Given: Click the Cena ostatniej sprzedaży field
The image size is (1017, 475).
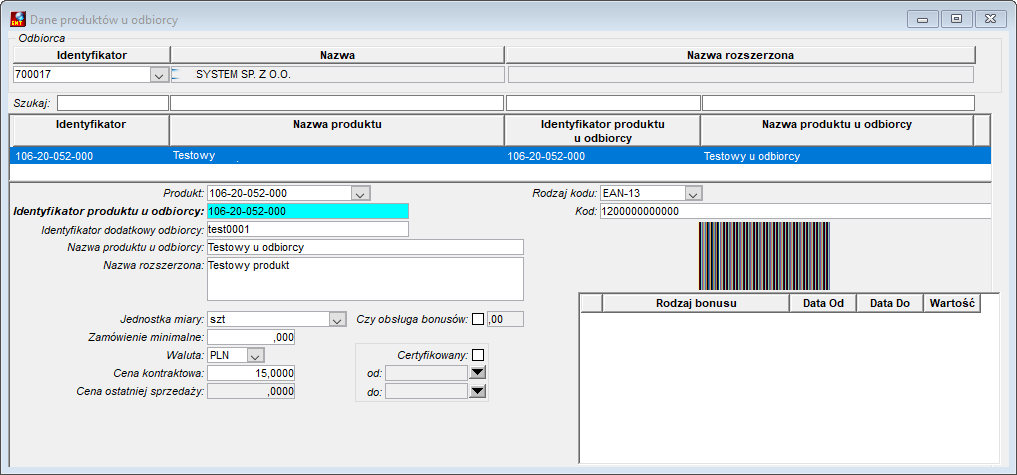Looking at the screenshot, I should coord(251,391).
